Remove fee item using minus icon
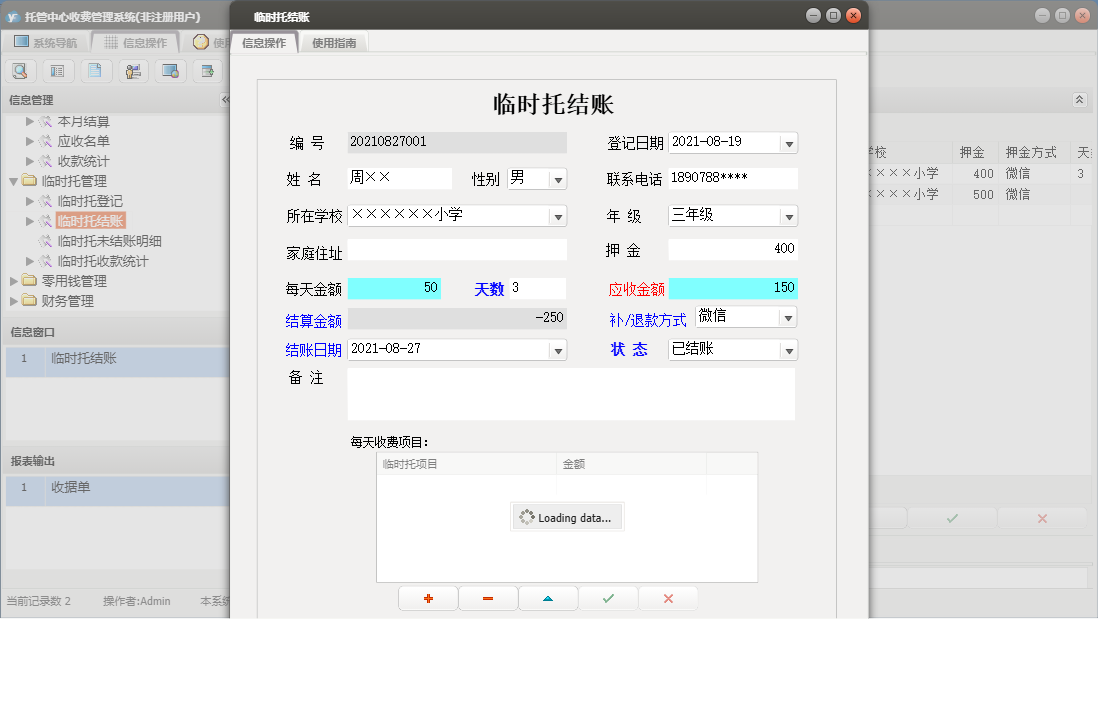This screenshot has height=705, width=1098. coord(488,597)
